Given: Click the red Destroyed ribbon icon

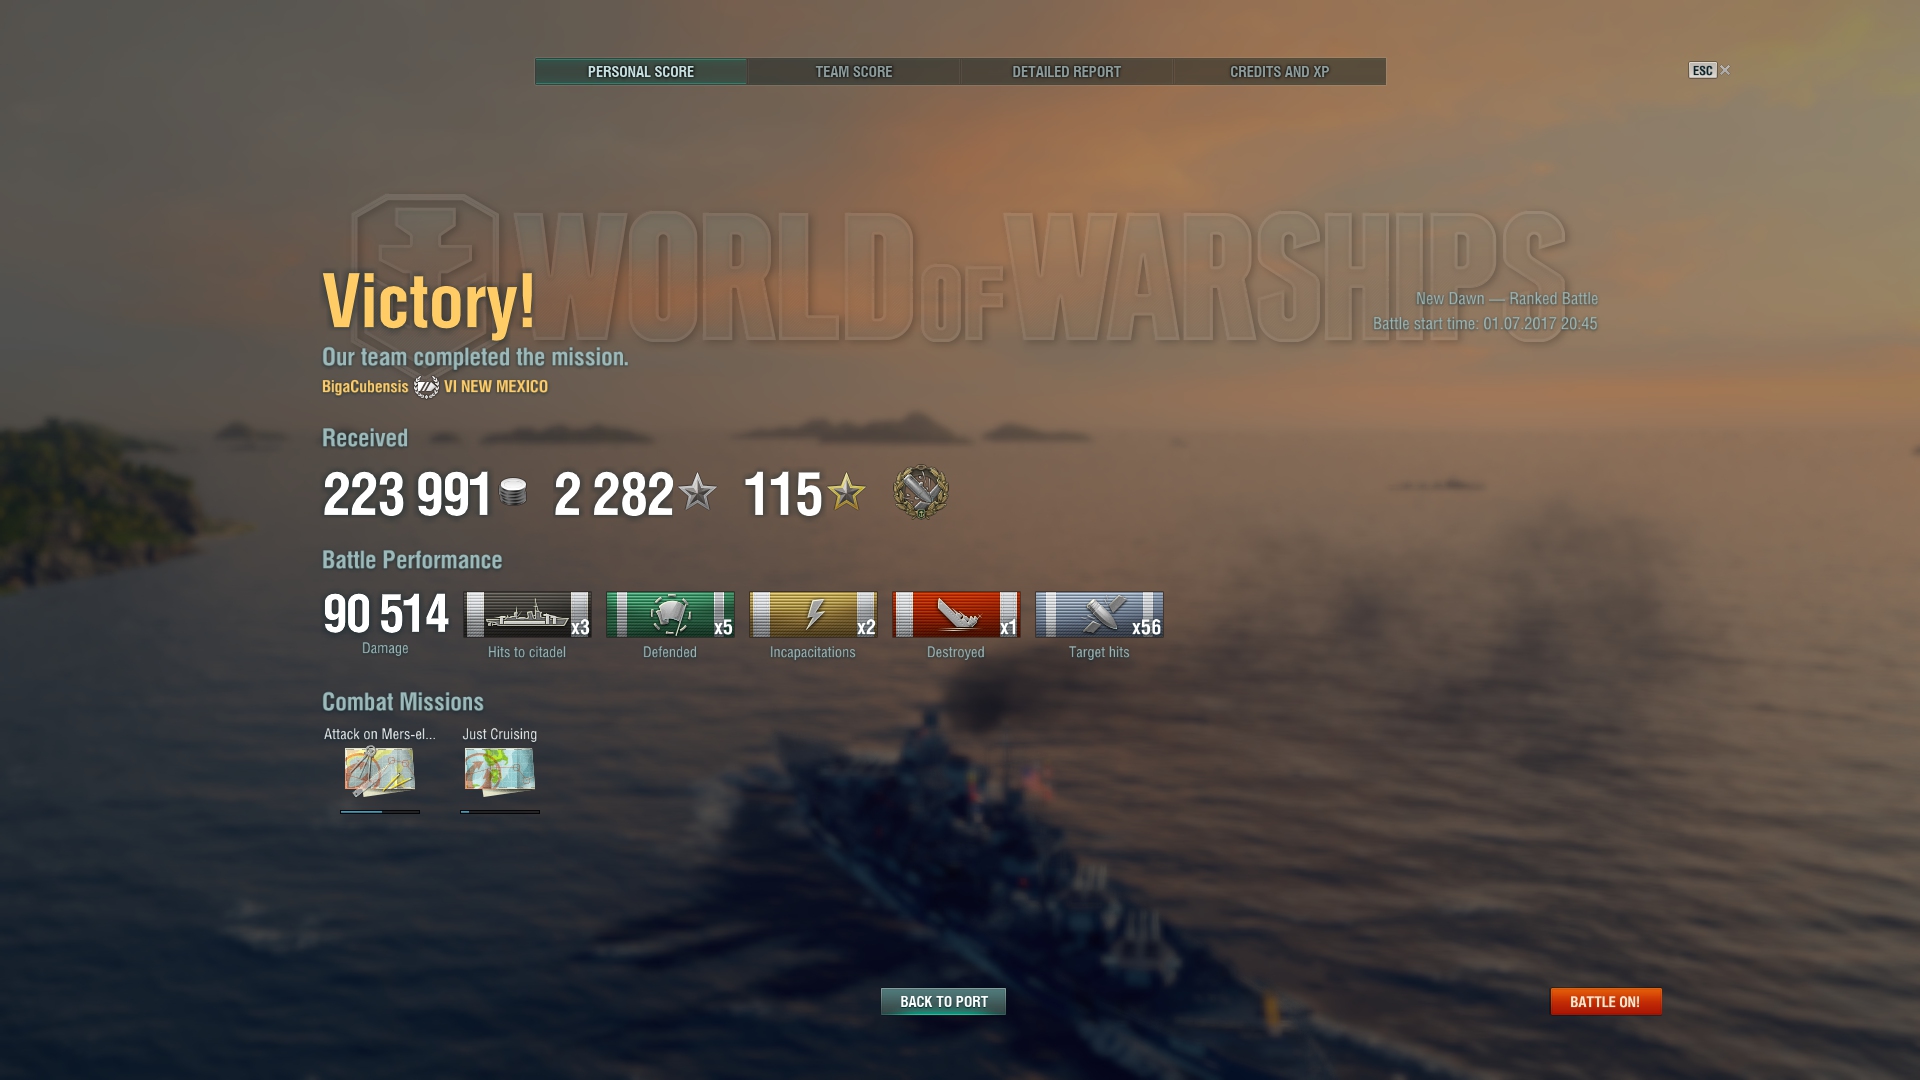Looking at the screenshot, I should [x=956, y=614].
